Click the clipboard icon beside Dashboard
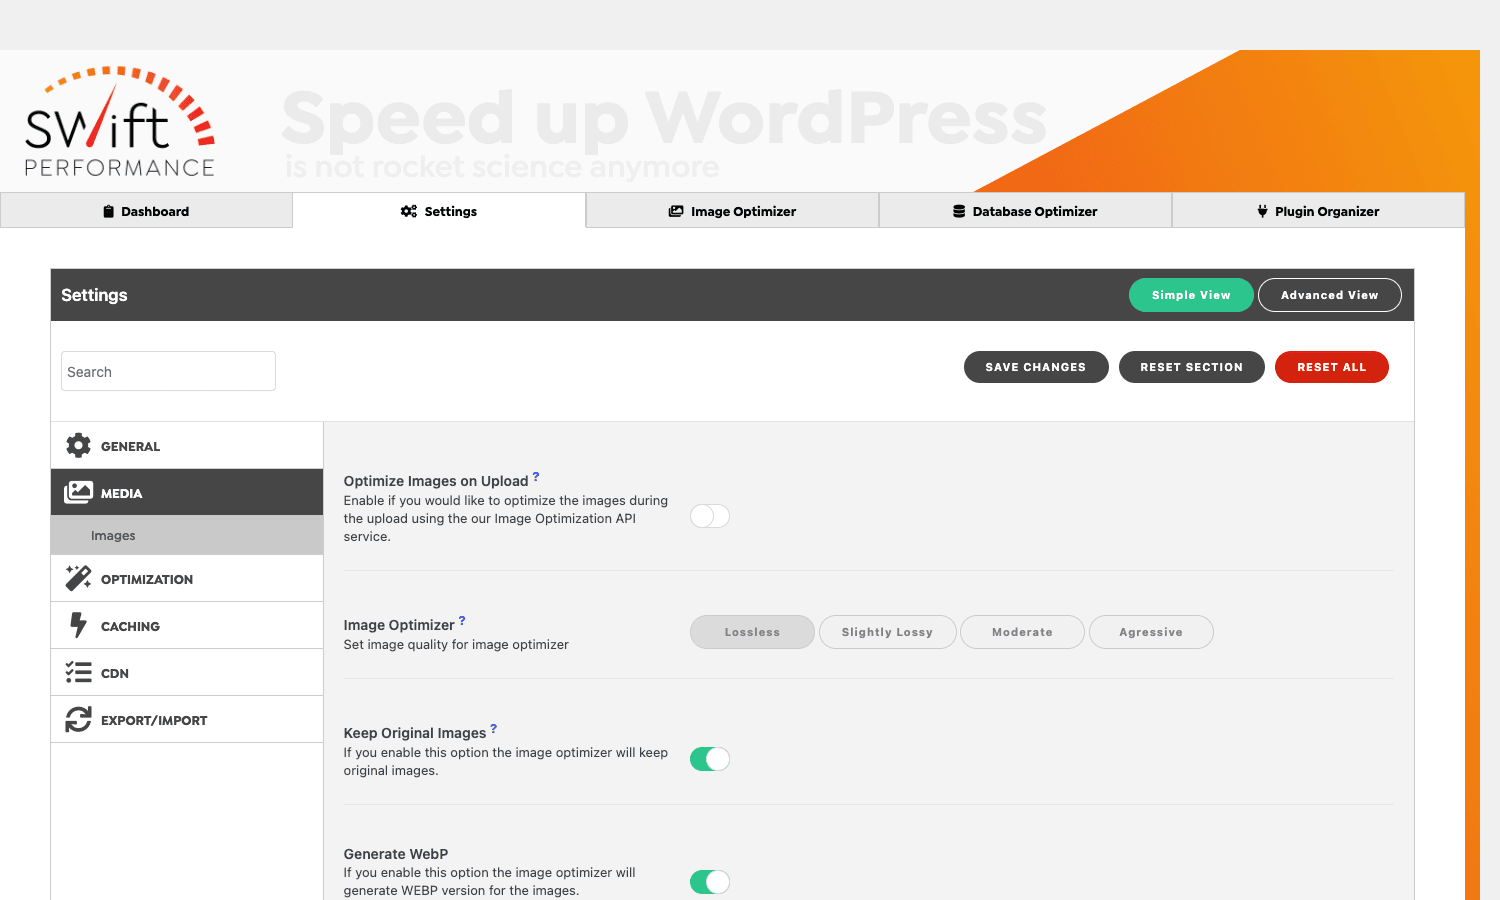The height and width of the screenshot is (900, 1500). point(108,211)
